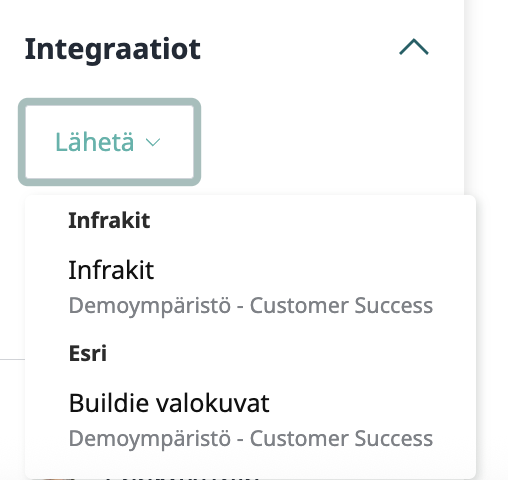Choose Buildie valokuvat from the list
Screen dimensions: 508x480
(x=250, y=420)
